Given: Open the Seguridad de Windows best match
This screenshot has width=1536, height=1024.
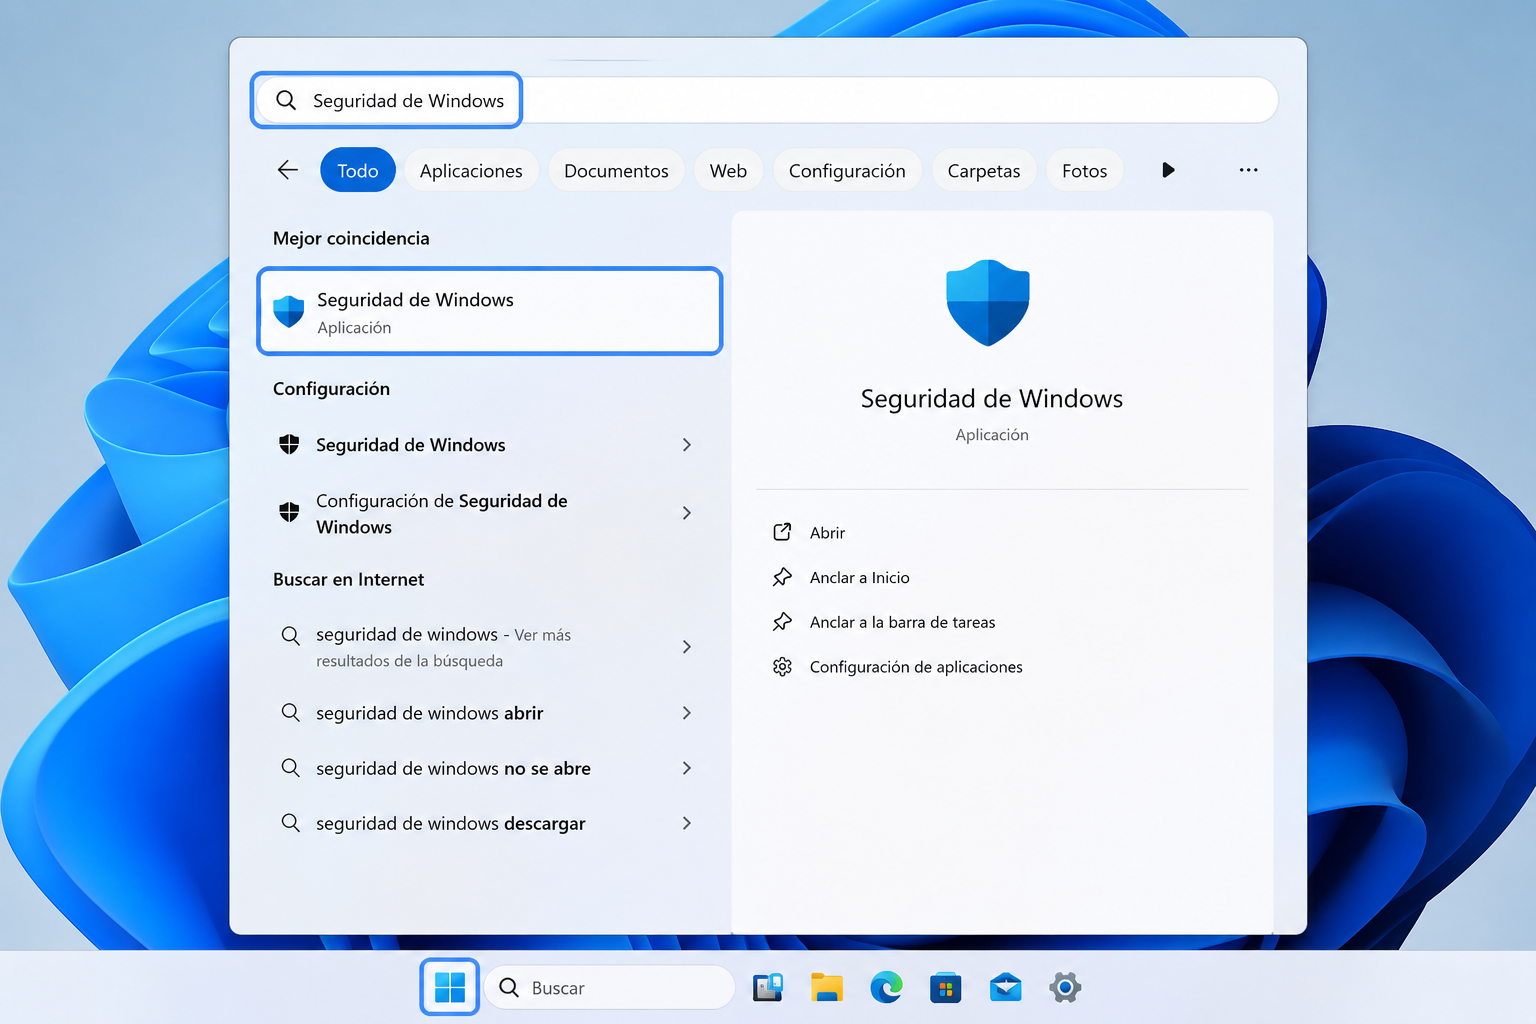Looking at the screenshot, I should tap(490, 311).
